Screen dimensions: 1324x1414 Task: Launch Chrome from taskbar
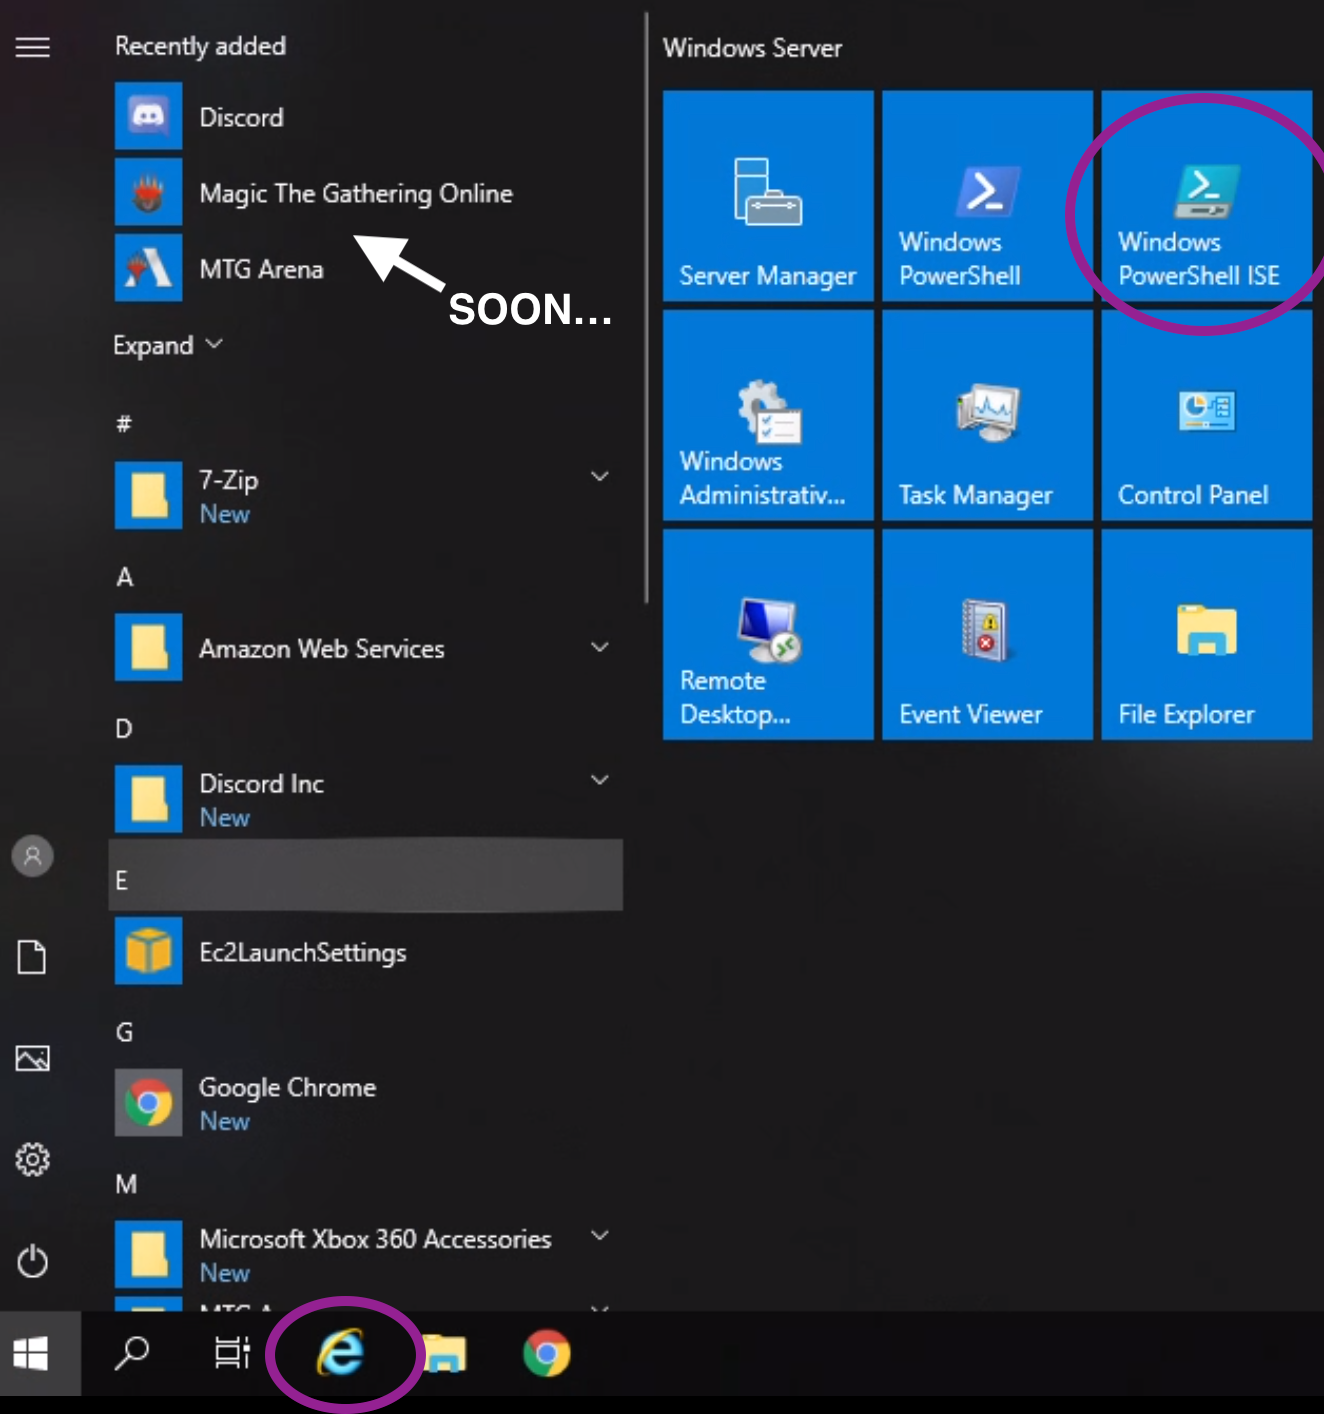(x=547, y=1354)
